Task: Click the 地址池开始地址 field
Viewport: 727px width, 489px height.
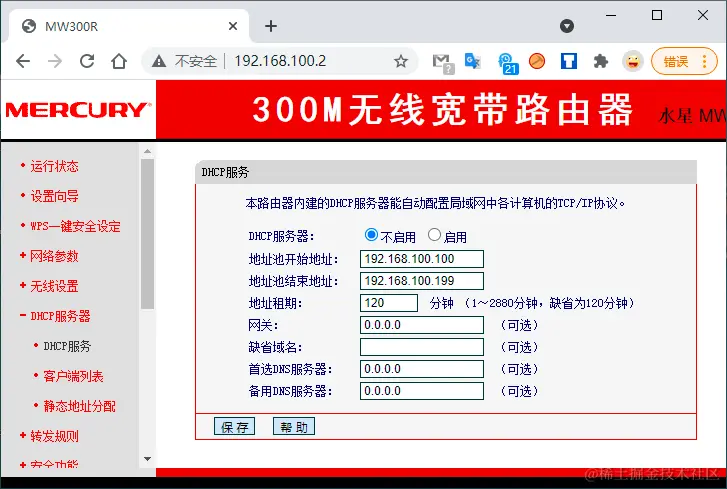Action: pos(421,259)
